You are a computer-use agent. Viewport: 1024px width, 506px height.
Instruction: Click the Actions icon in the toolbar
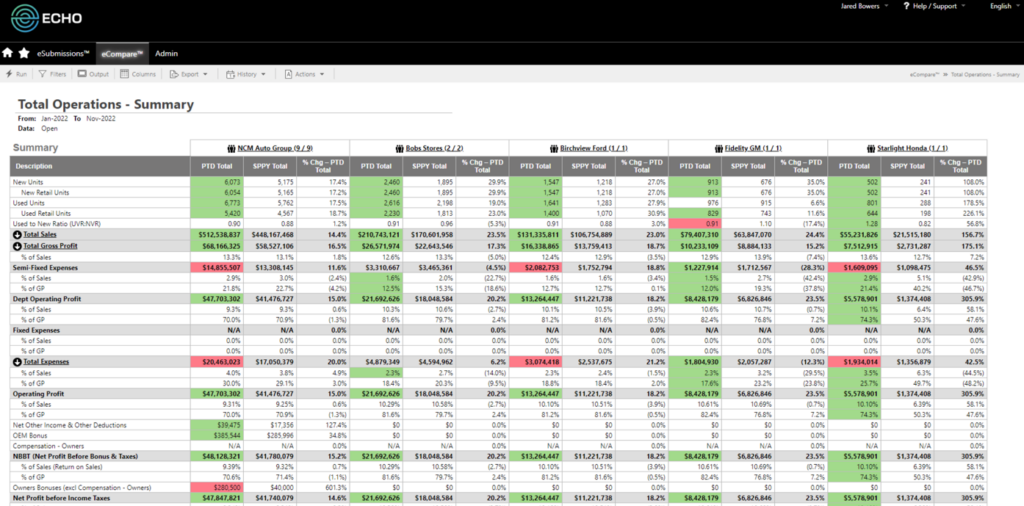(x=288, y=74)
